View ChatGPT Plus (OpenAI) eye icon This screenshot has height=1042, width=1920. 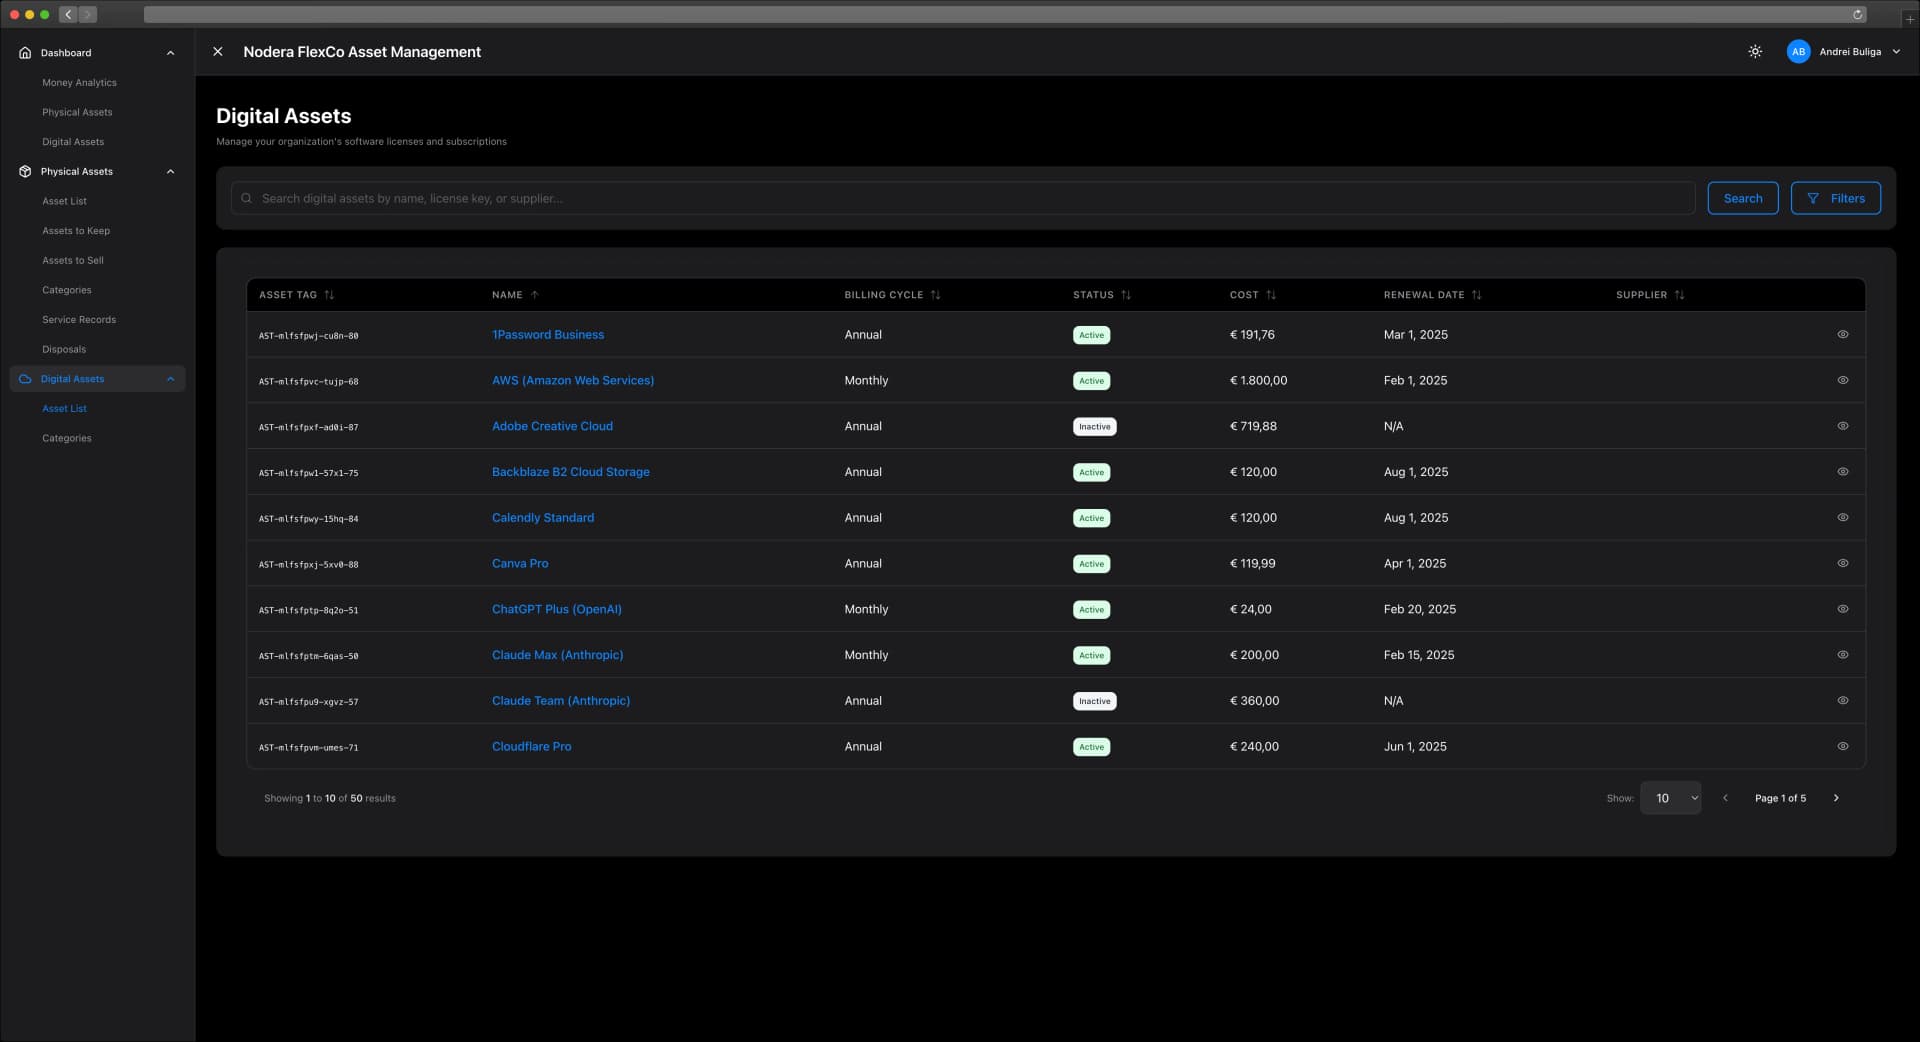pyautogui.click(x=1843, y=609)
